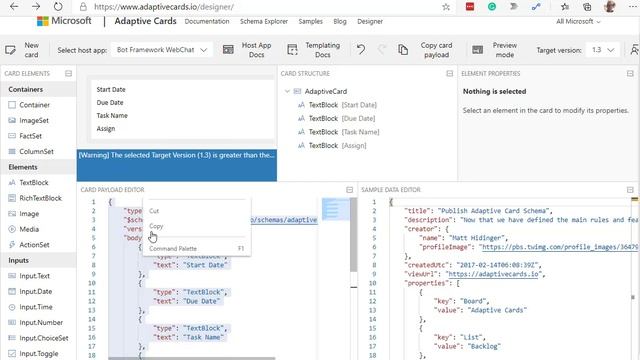Click the Host App Docs icon
The width and height of the screenshot is (640, 360).
228,50
